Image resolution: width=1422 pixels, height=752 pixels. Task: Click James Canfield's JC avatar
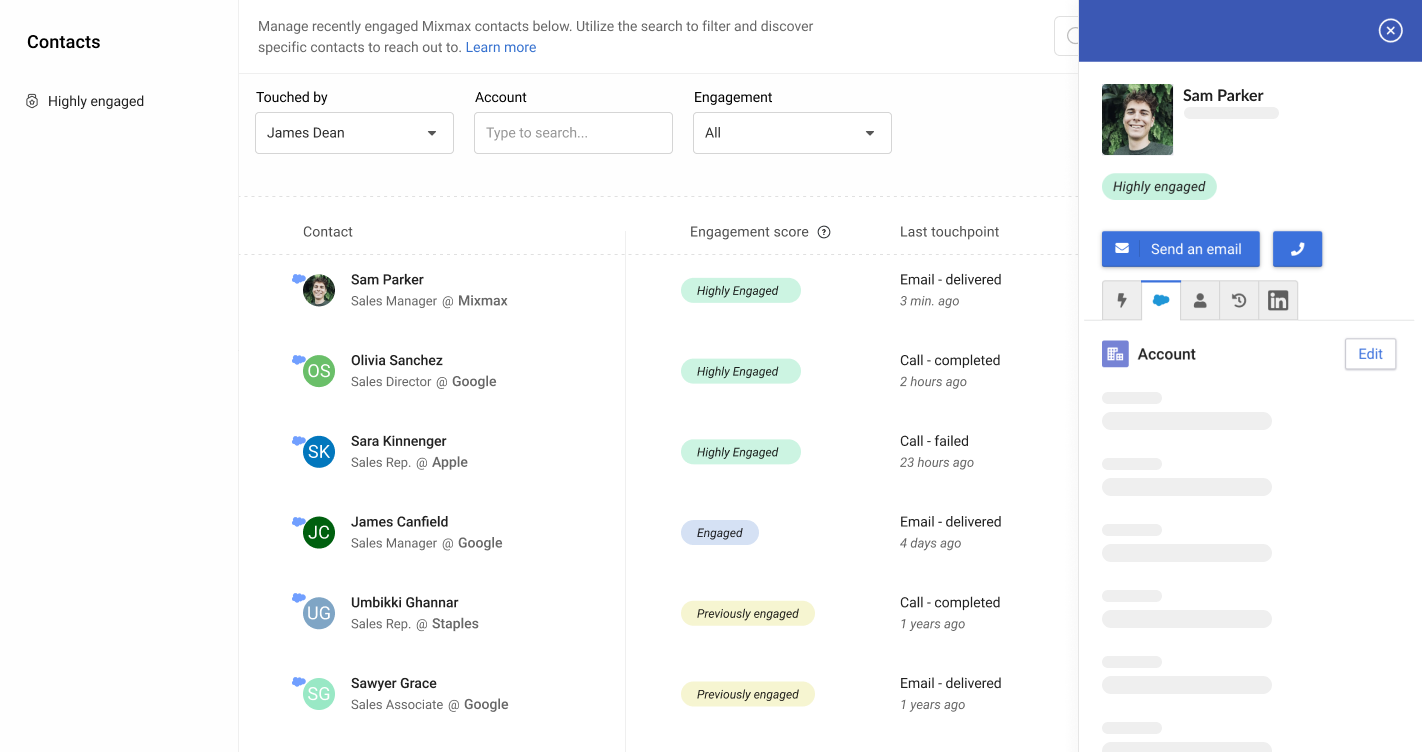(319, 533)
